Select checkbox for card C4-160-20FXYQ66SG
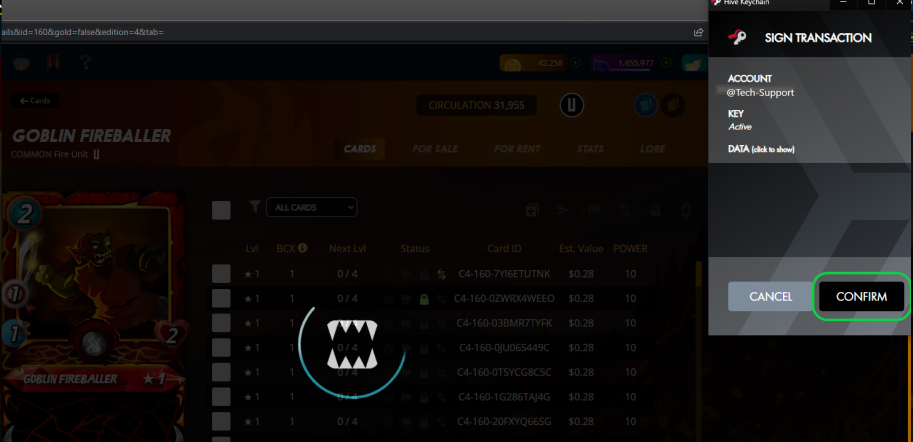This screenshot has height=442, width=913. pyautogui.click(x=221, y=422)
